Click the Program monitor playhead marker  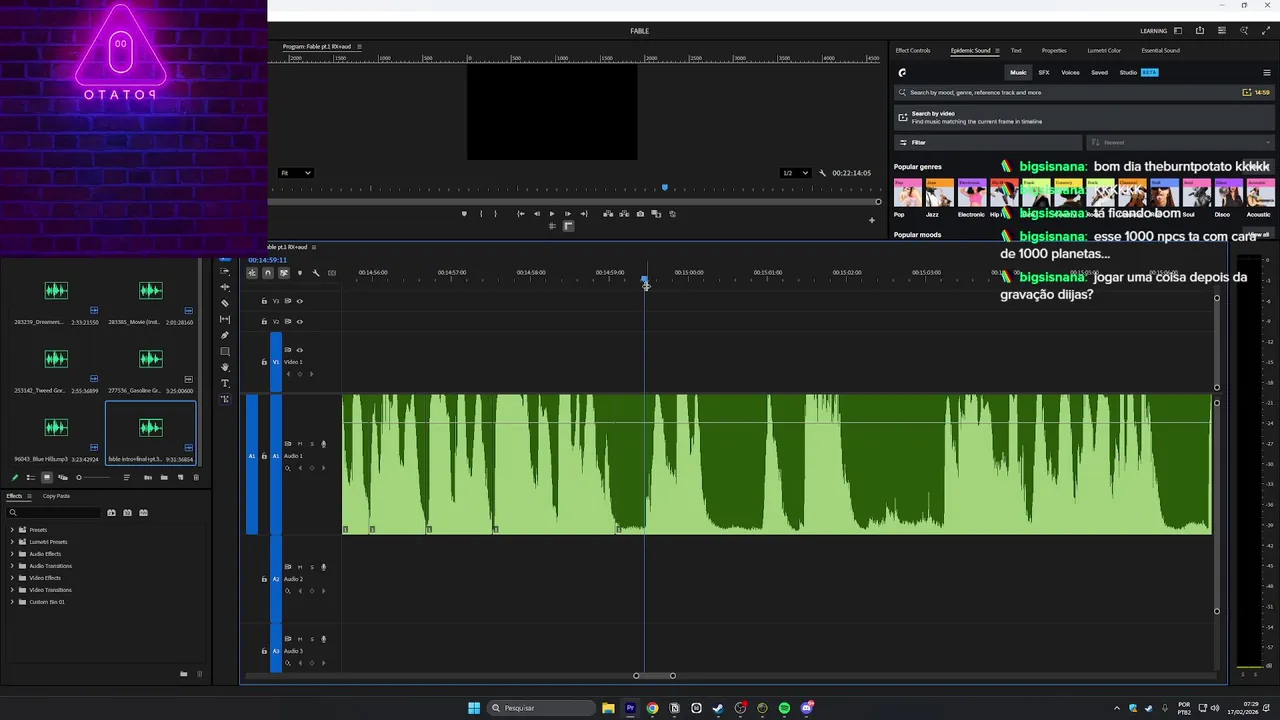[x=664, y=187]
